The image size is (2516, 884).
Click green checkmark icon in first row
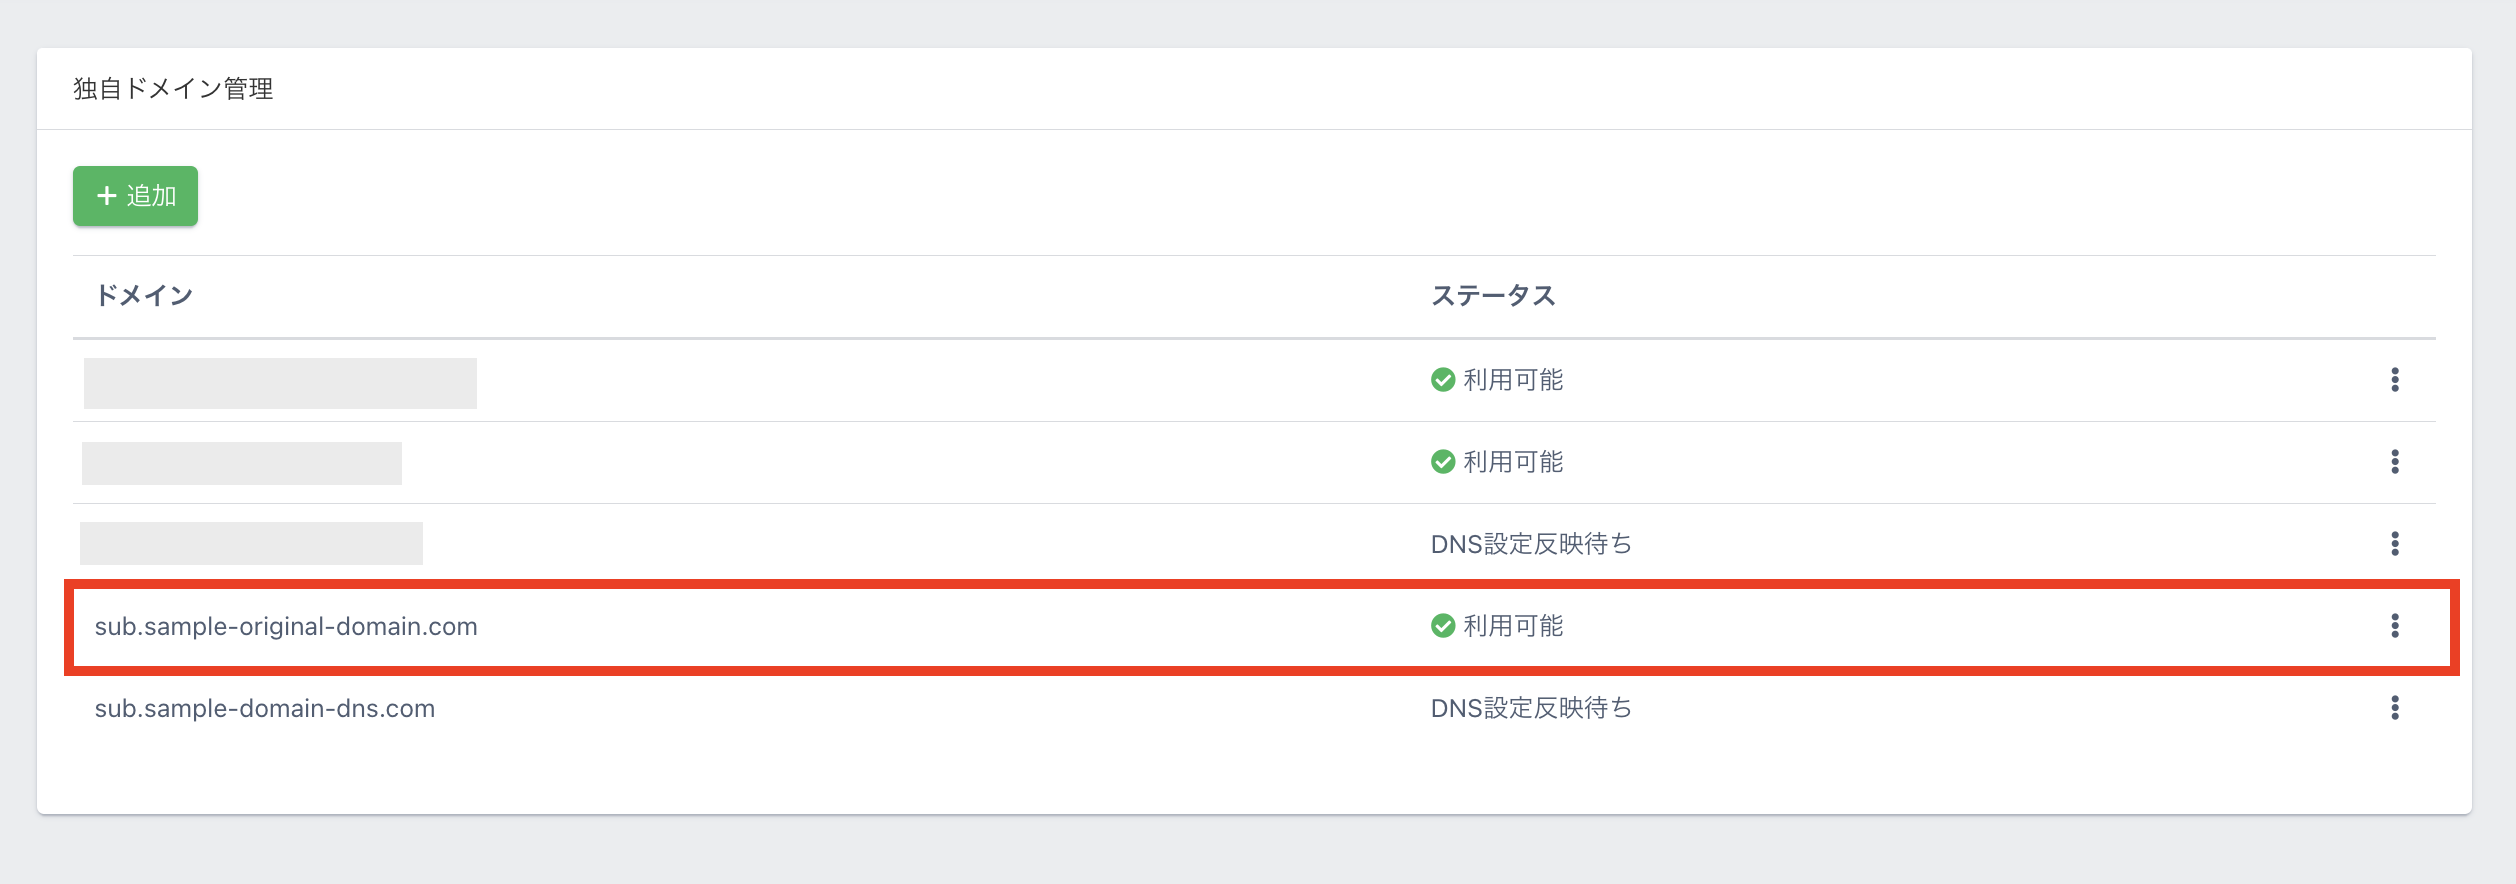click(x=1442, y=380)
